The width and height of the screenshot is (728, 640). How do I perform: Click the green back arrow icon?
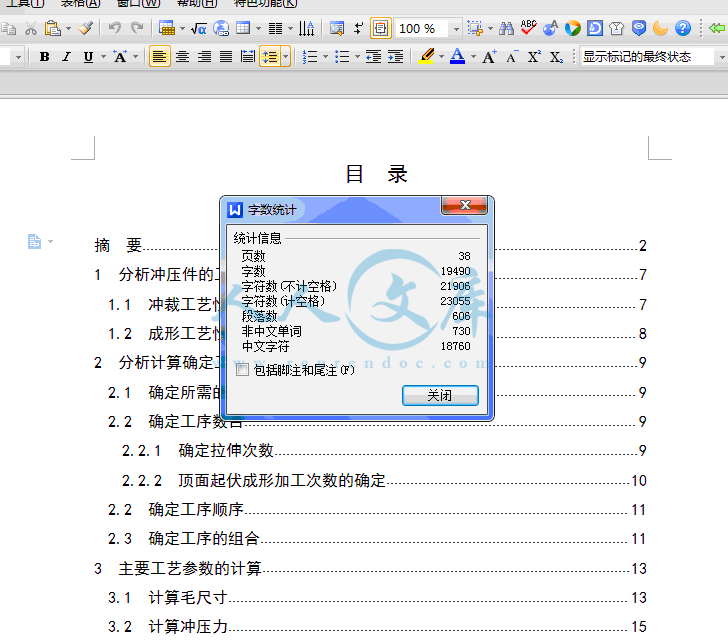(717, 29)
